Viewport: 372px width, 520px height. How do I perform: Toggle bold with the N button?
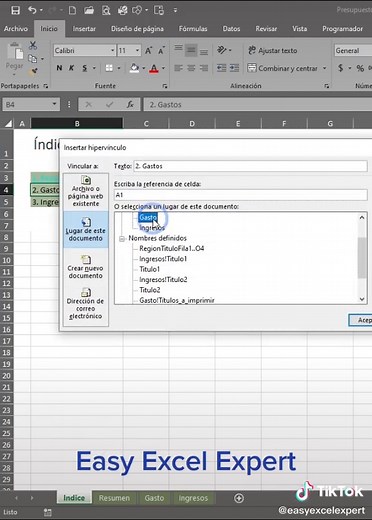59,68
